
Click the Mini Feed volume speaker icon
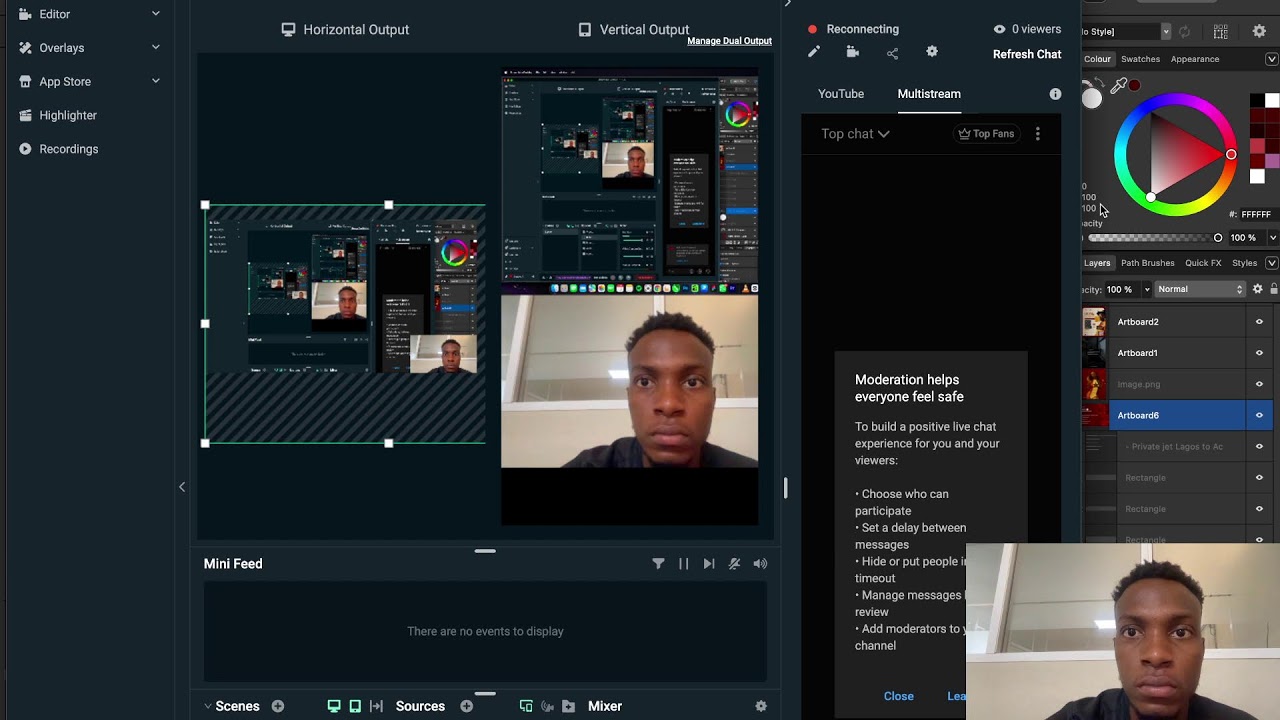click(x=760, y=564)
